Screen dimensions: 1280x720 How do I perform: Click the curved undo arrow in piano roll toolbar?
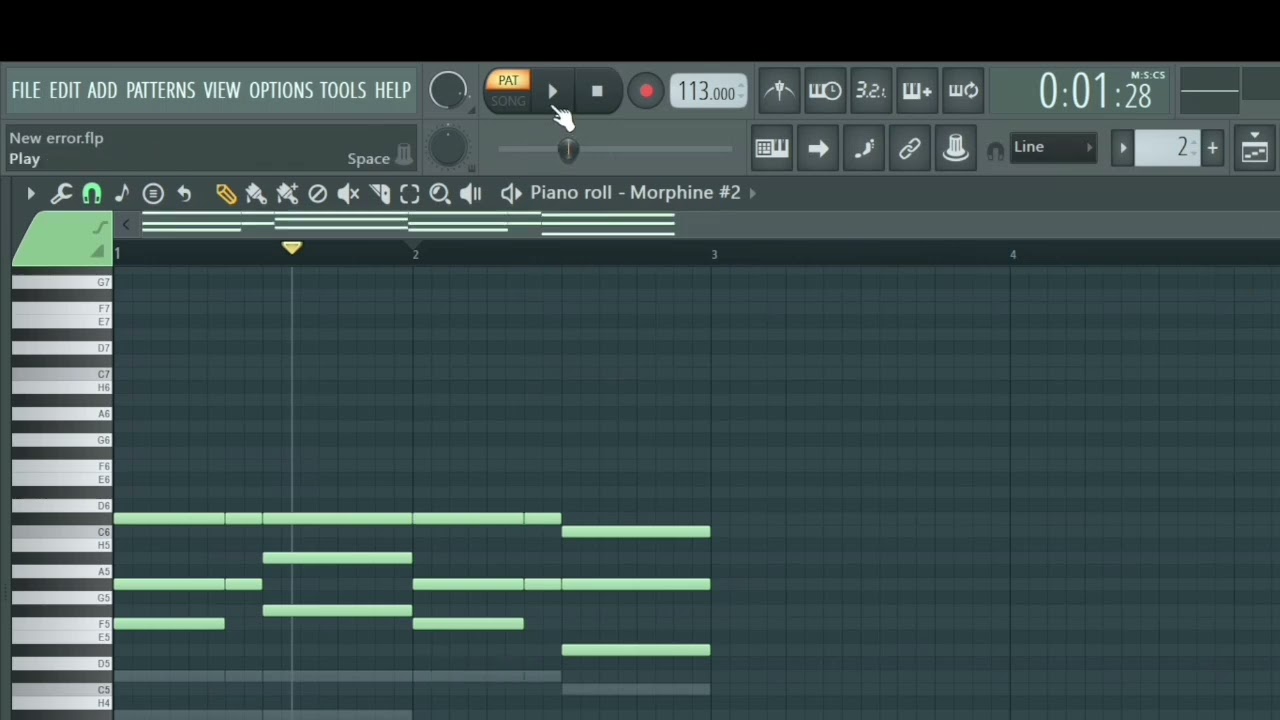point(184,193)
